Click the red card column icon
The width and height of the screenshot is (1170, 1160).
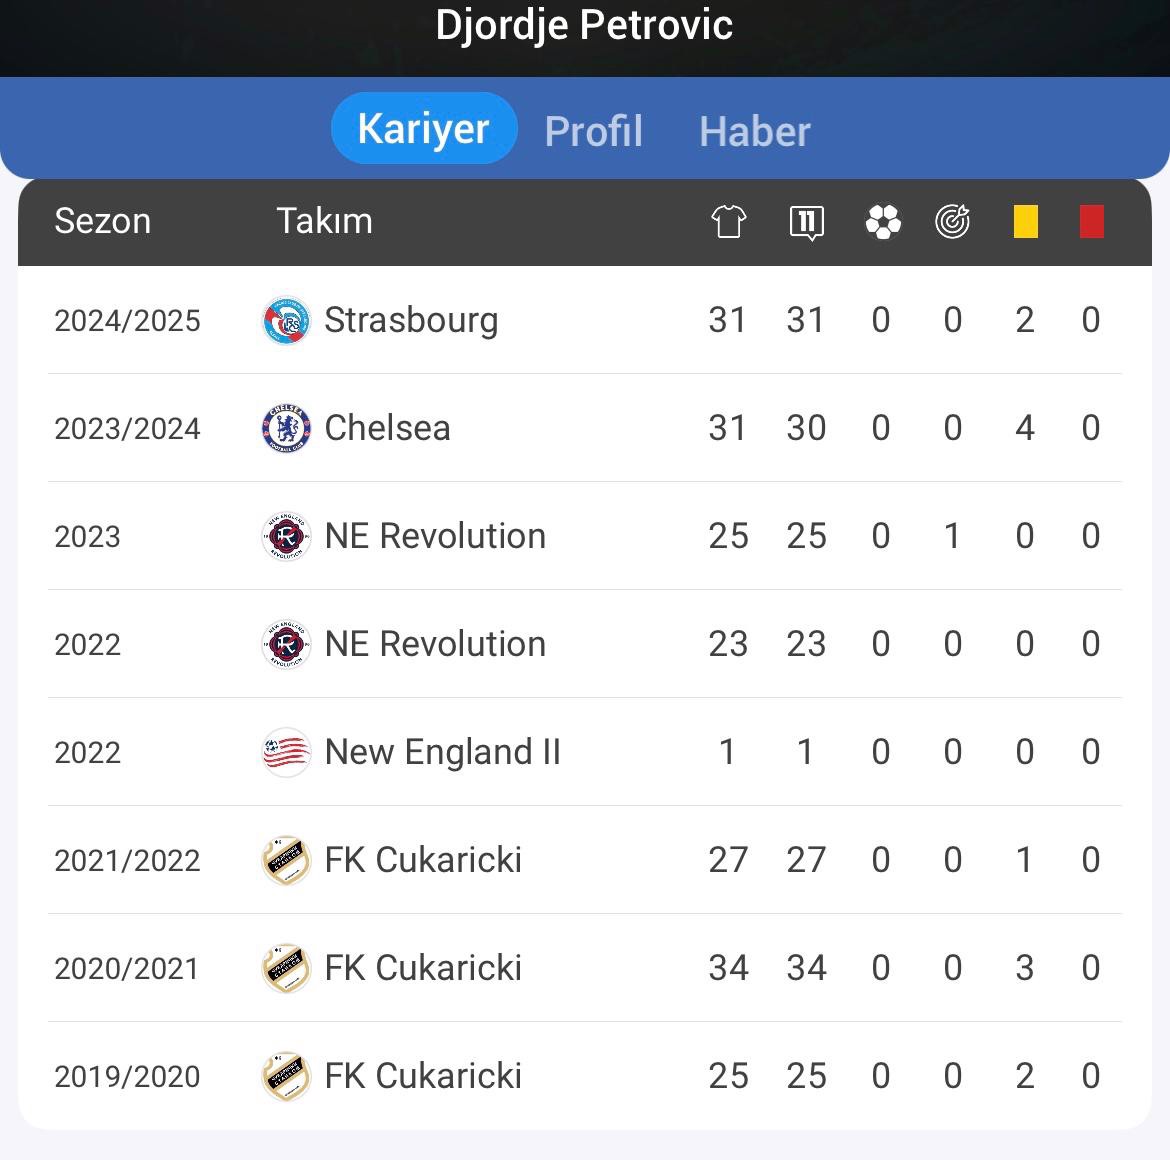point(1091,222)
